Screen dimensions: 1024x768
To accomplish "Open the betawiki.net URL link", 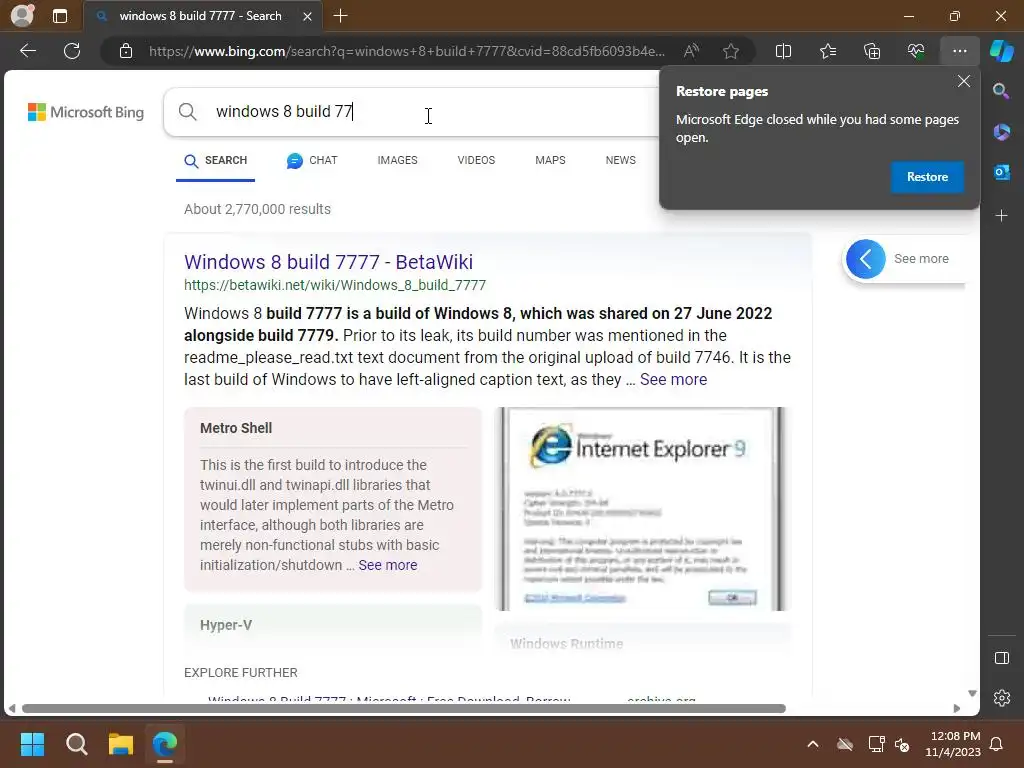I will tap(334, 285).
